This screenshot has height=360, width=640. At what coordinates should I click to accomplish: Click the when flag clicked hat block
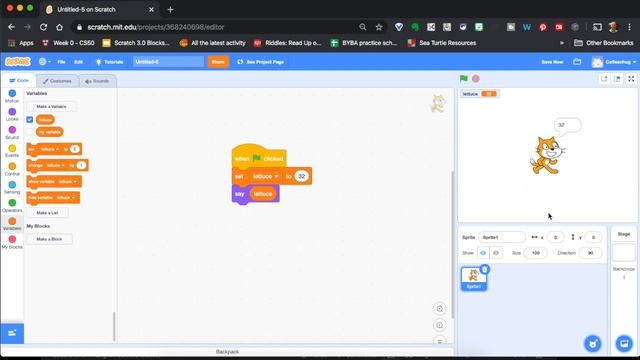click(259, 156)
